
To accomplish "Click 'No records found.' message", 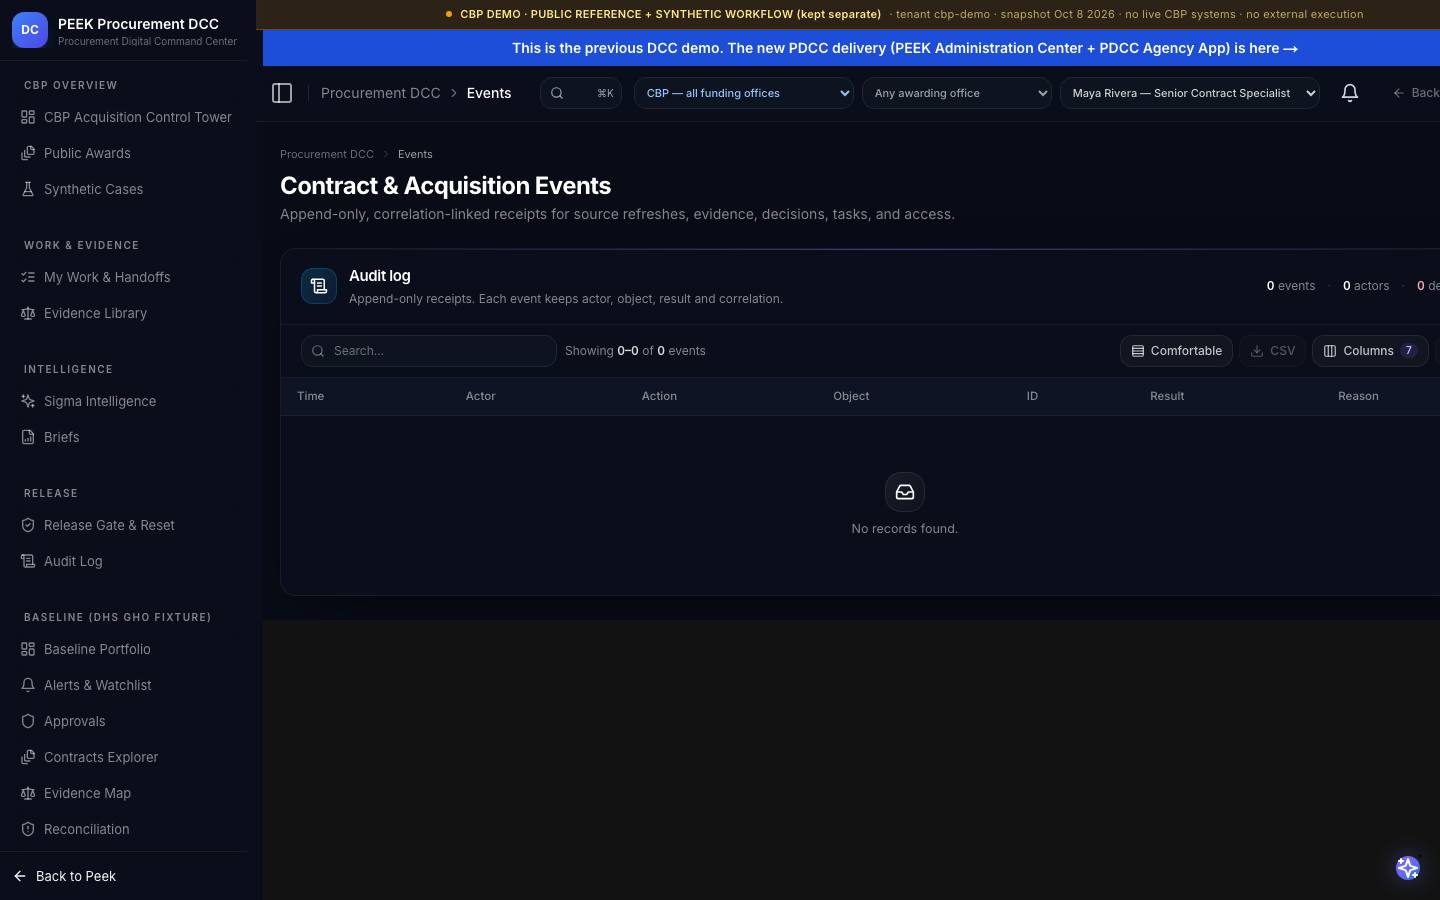I will point(905,529).
